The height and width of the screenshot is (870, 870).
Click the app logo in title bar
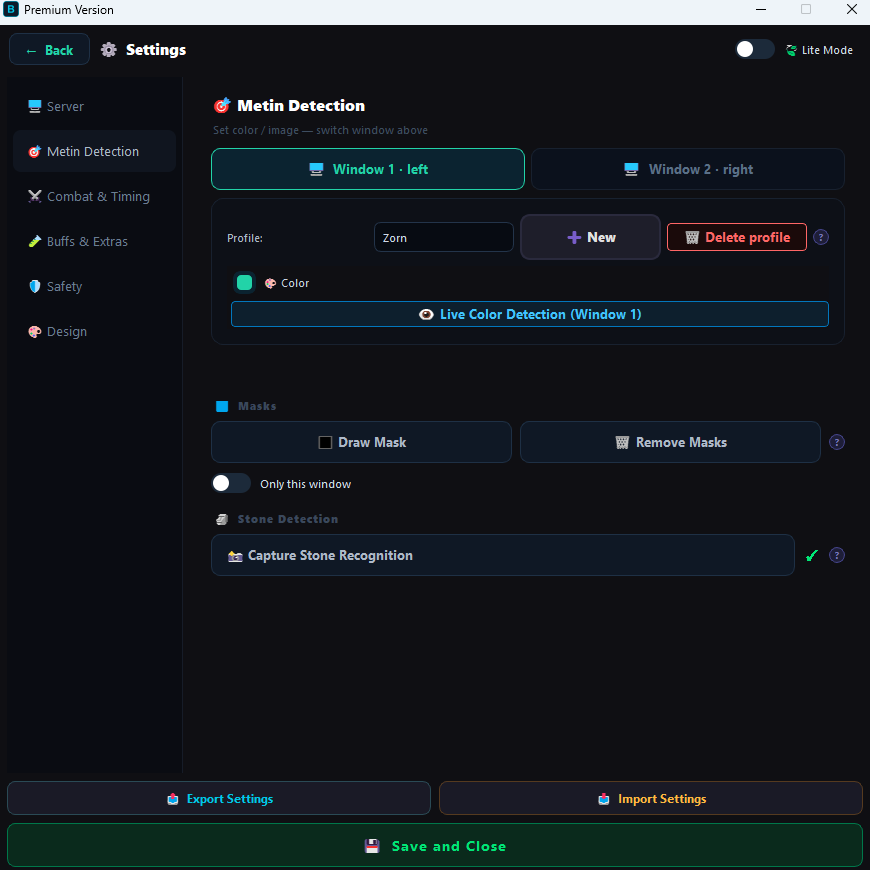(x=11, y=9)
